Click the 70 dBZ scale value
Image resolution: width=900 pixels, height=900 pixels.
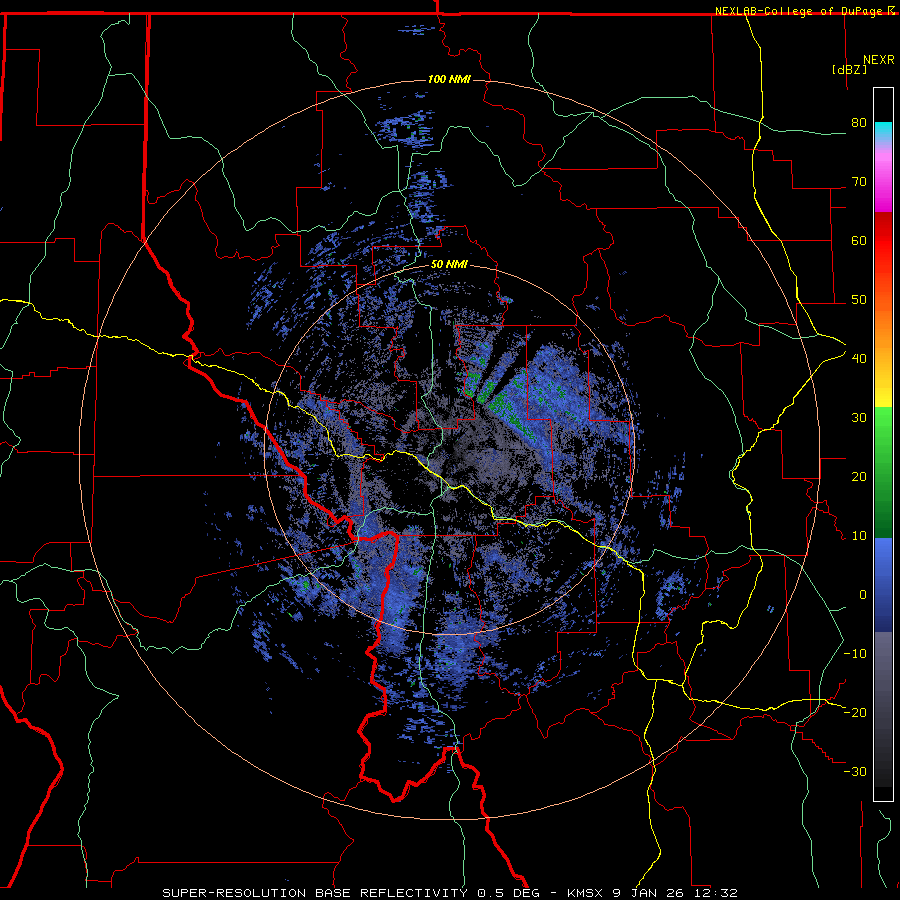(859, 181)
